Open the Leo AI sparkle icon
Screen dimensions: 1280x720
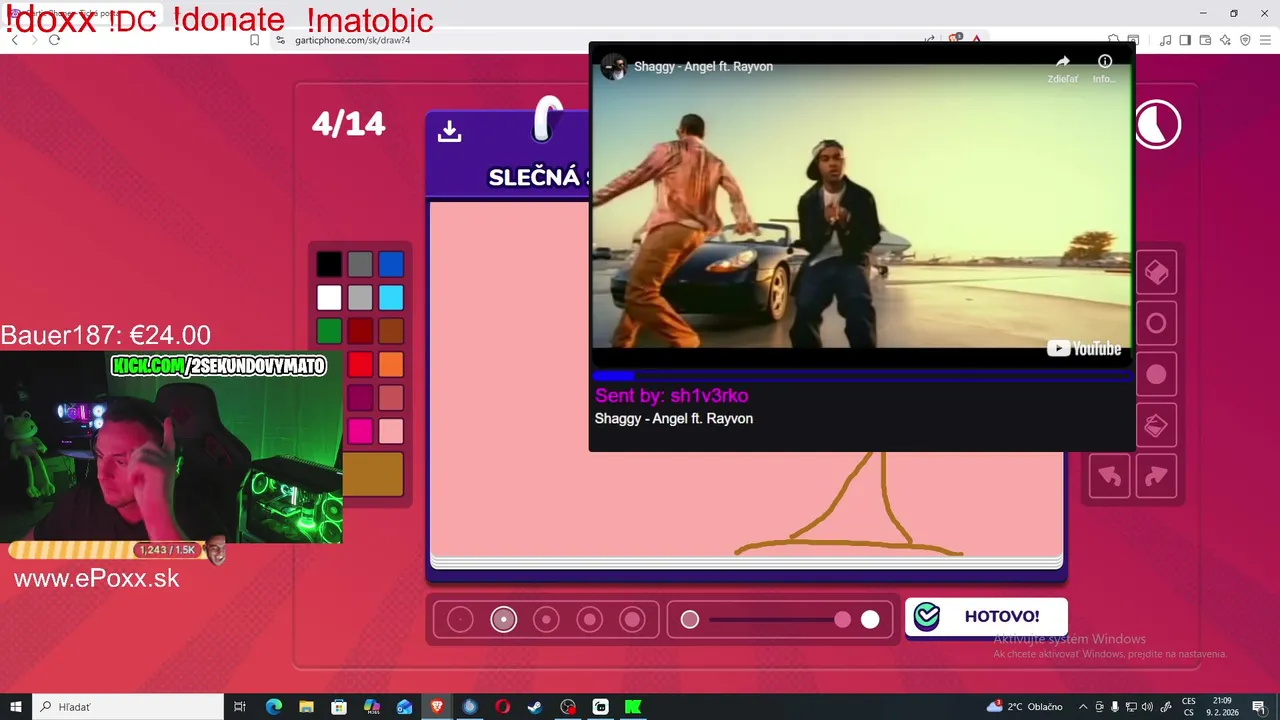[x=1225, y=40]
